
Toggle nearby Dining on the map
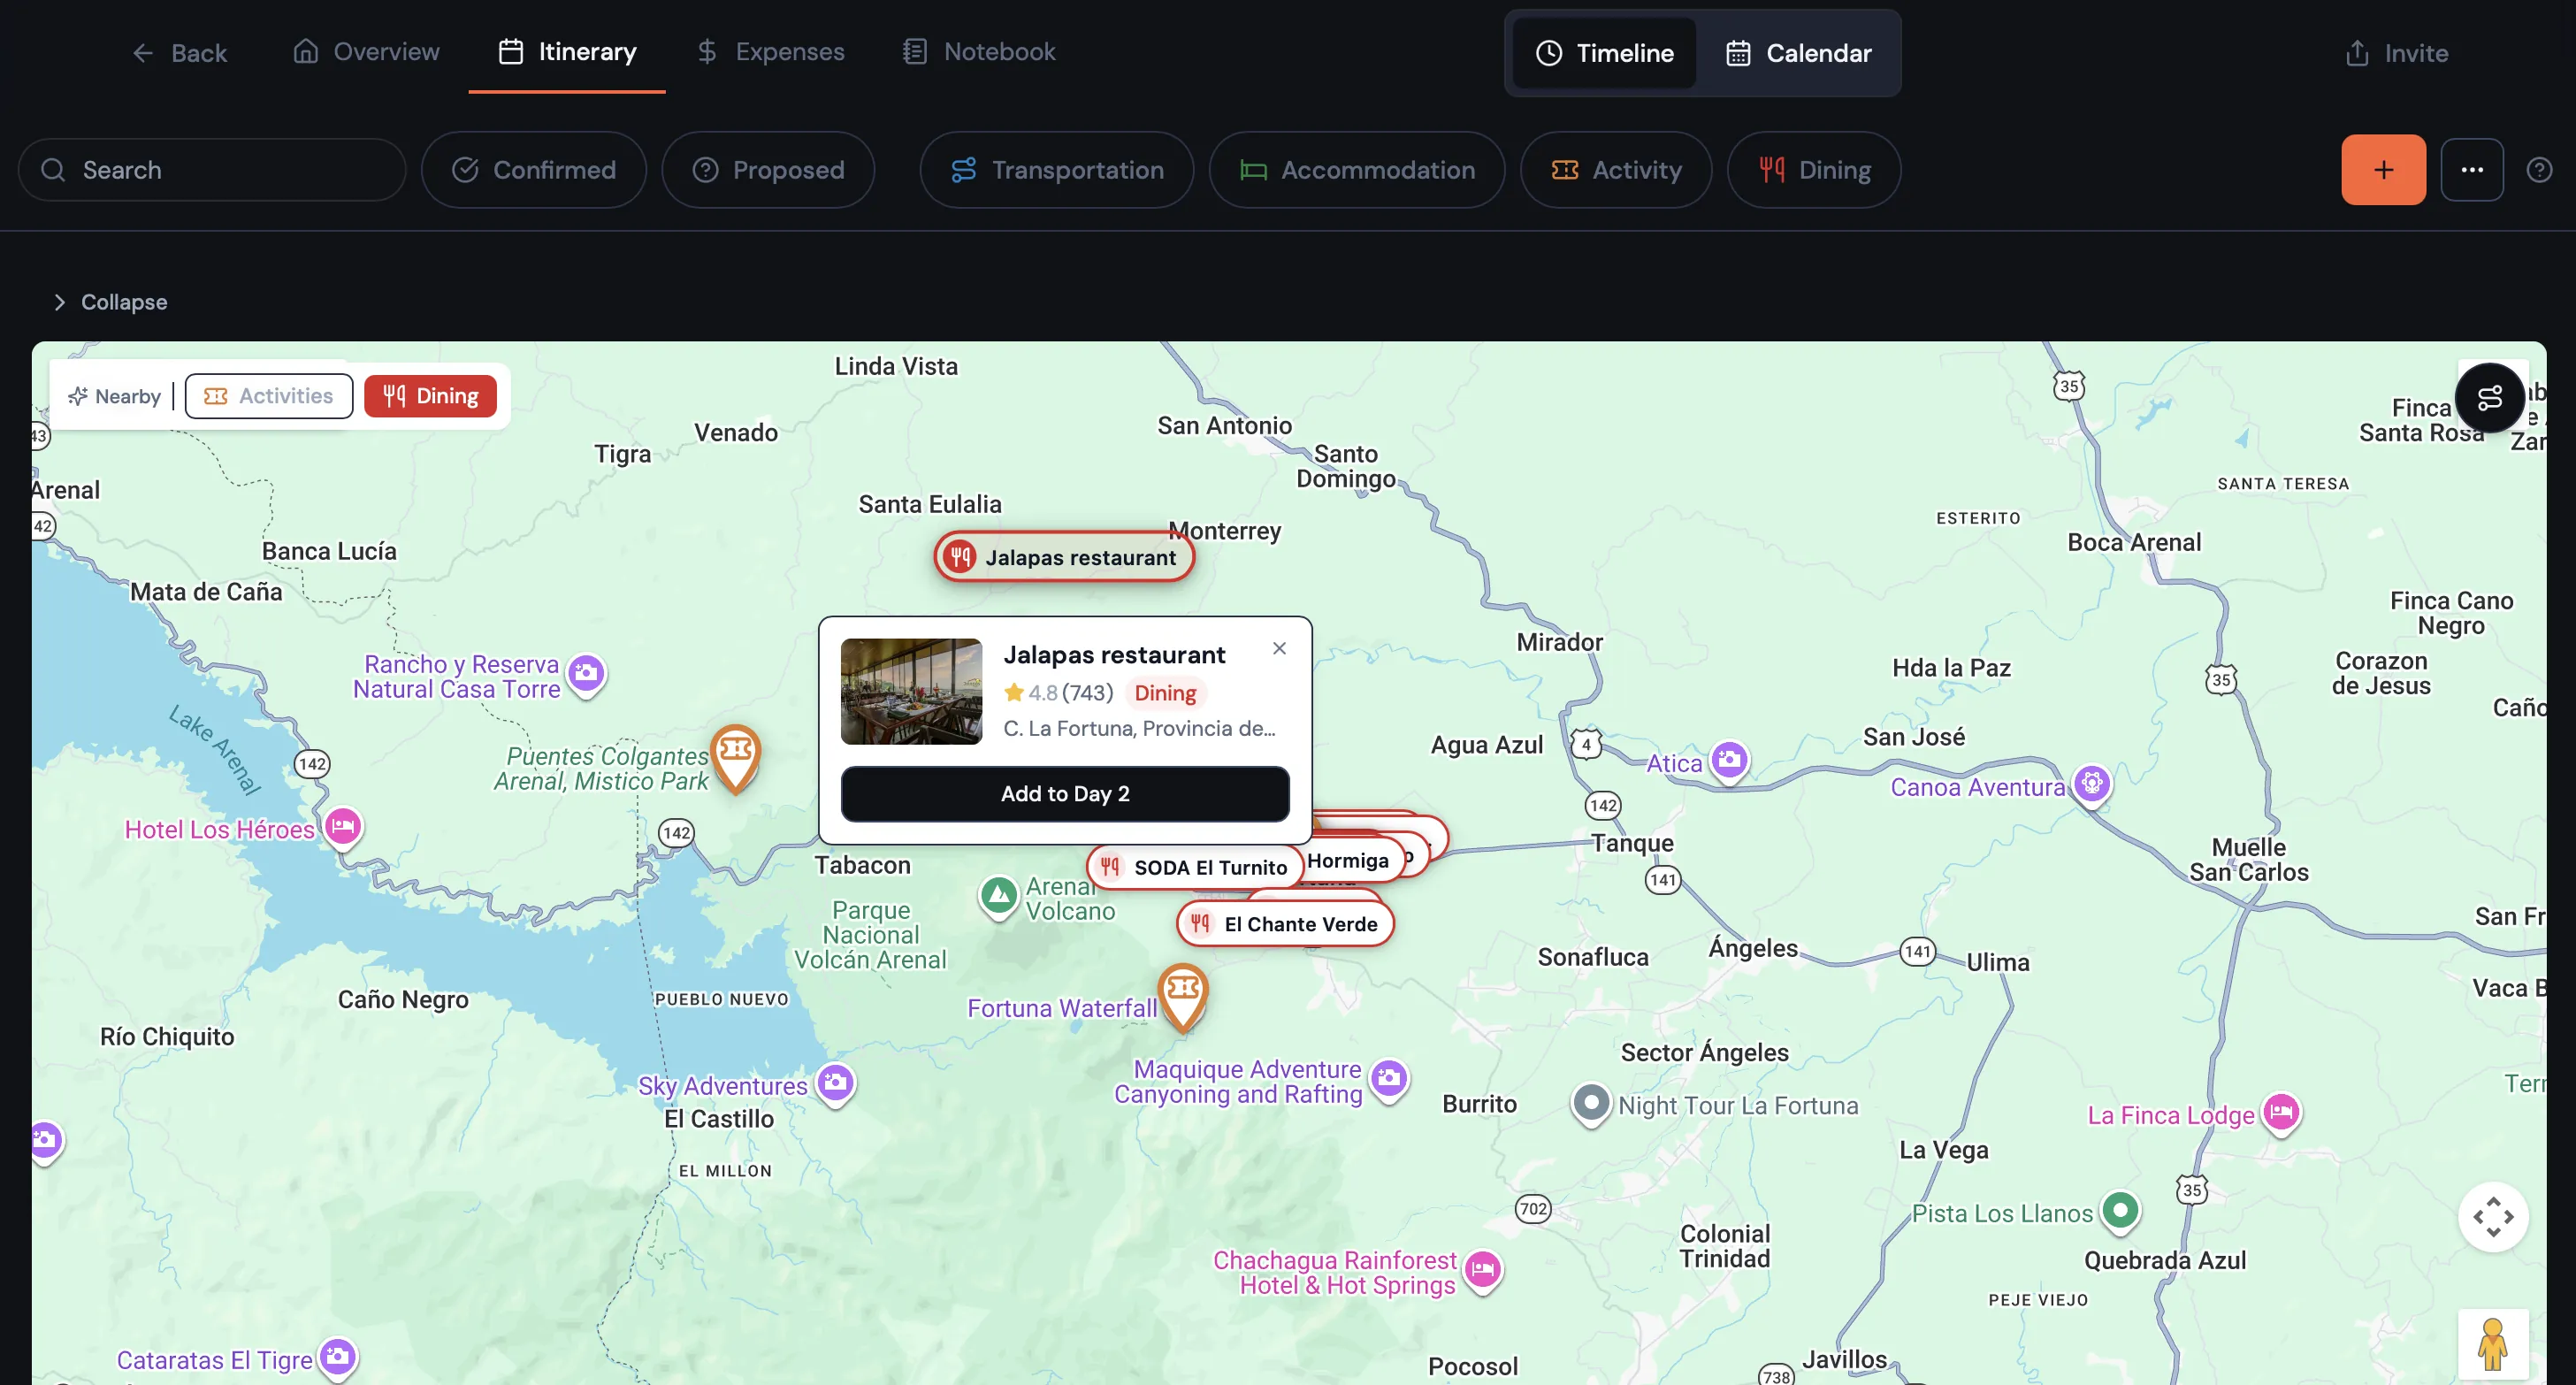(430, 396)
